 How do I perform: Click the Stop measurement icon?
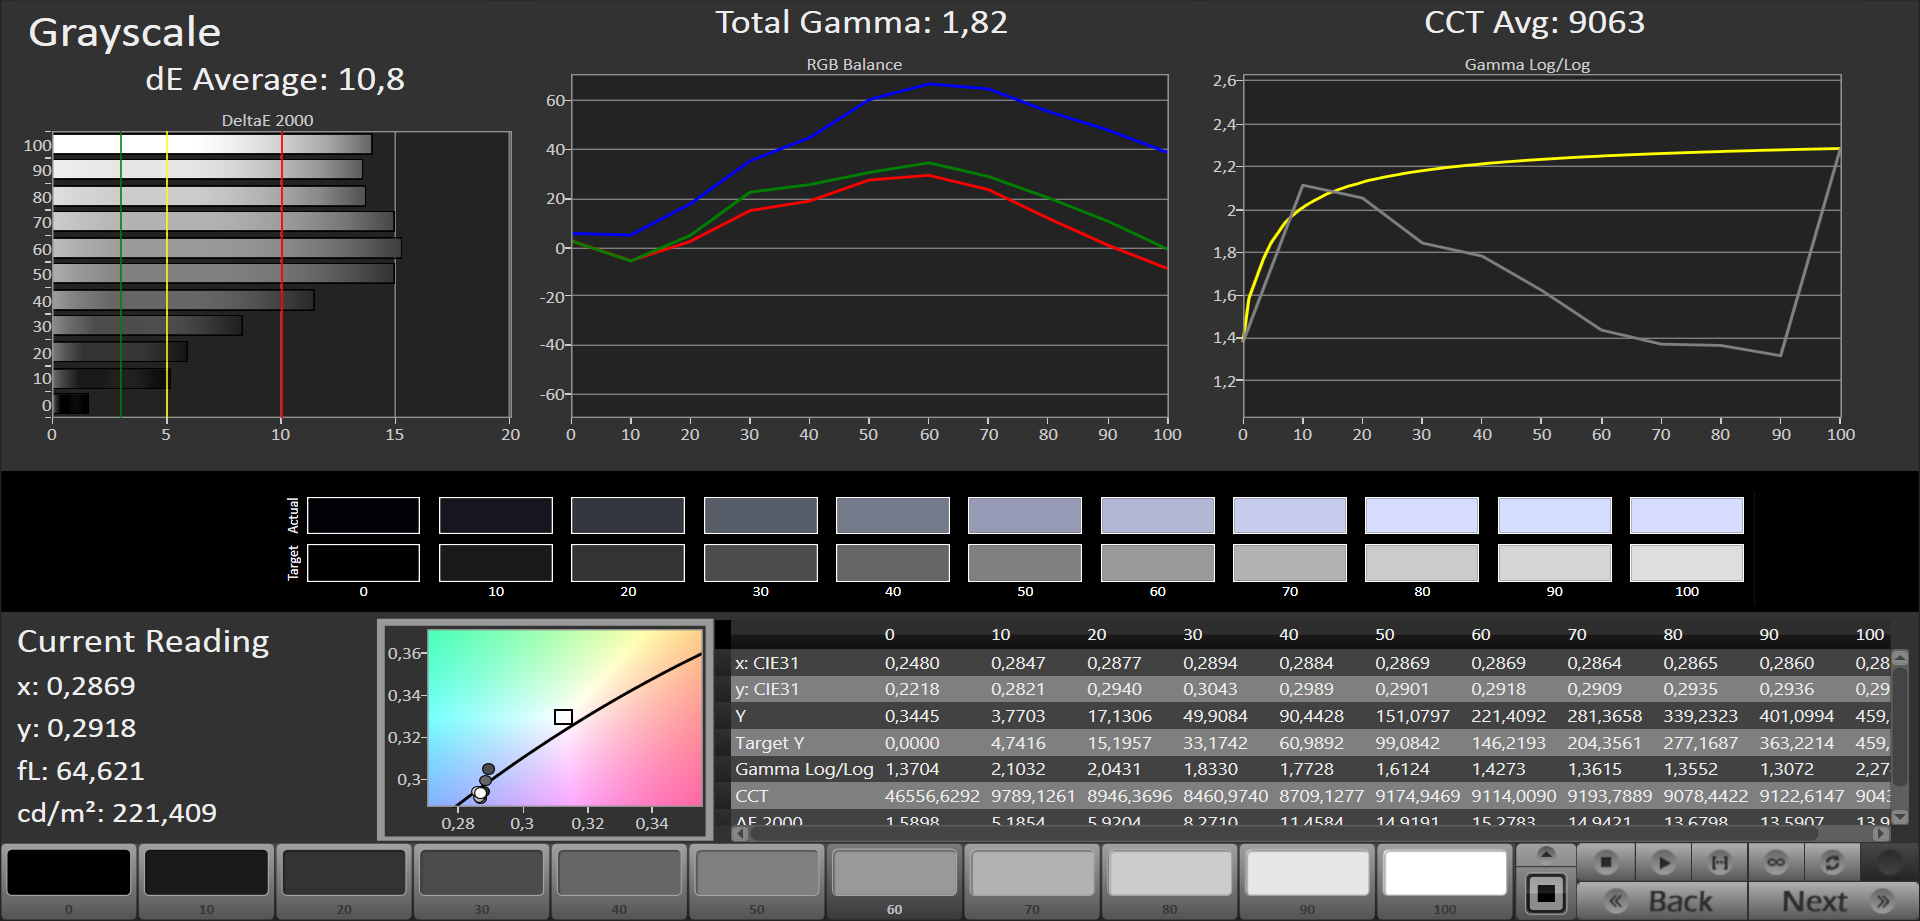pyautogui.click(x=1606, y=861)
